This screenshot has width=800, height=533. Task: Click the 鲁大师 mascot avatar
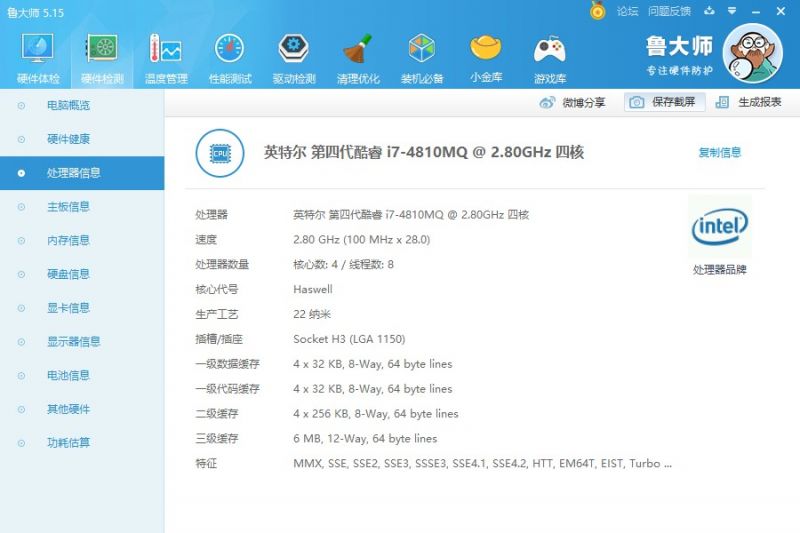753,53
